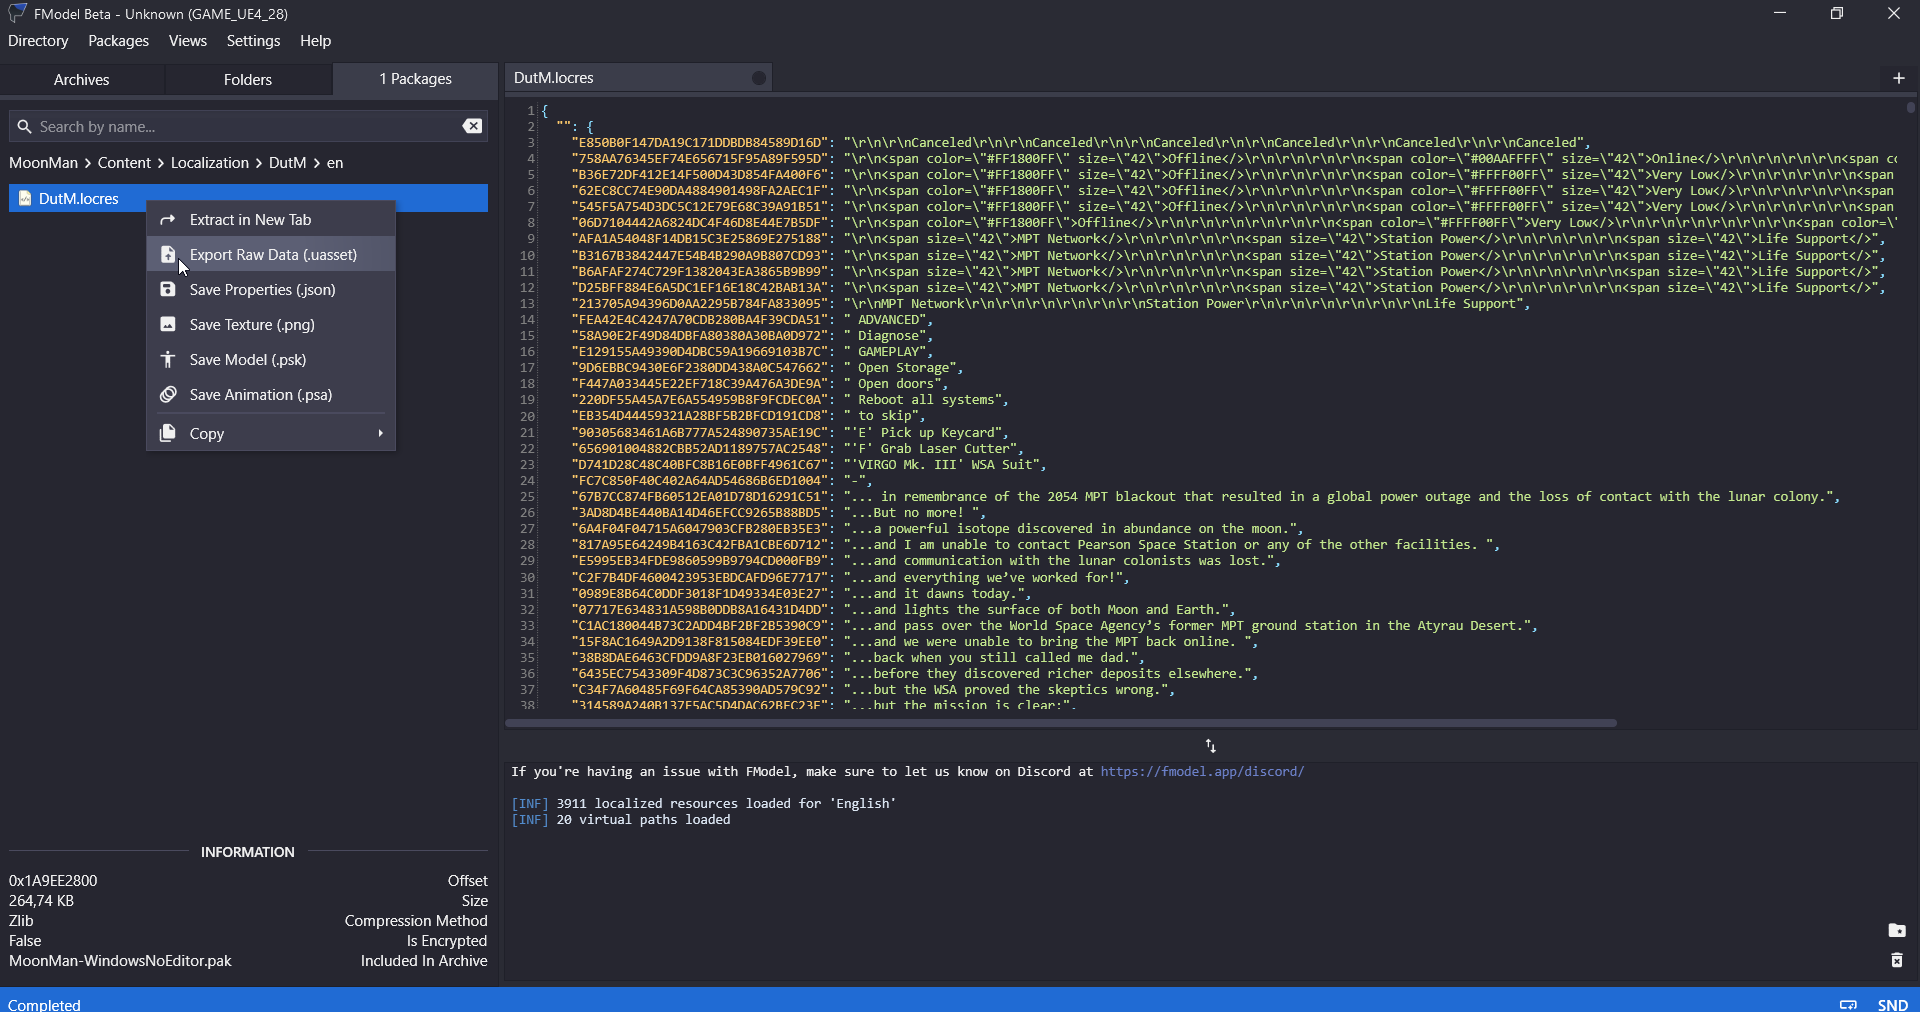Screen dimensions: 1920x1012
Task: Click the trash icon to clear logs
Action: tap(1896, 961)
